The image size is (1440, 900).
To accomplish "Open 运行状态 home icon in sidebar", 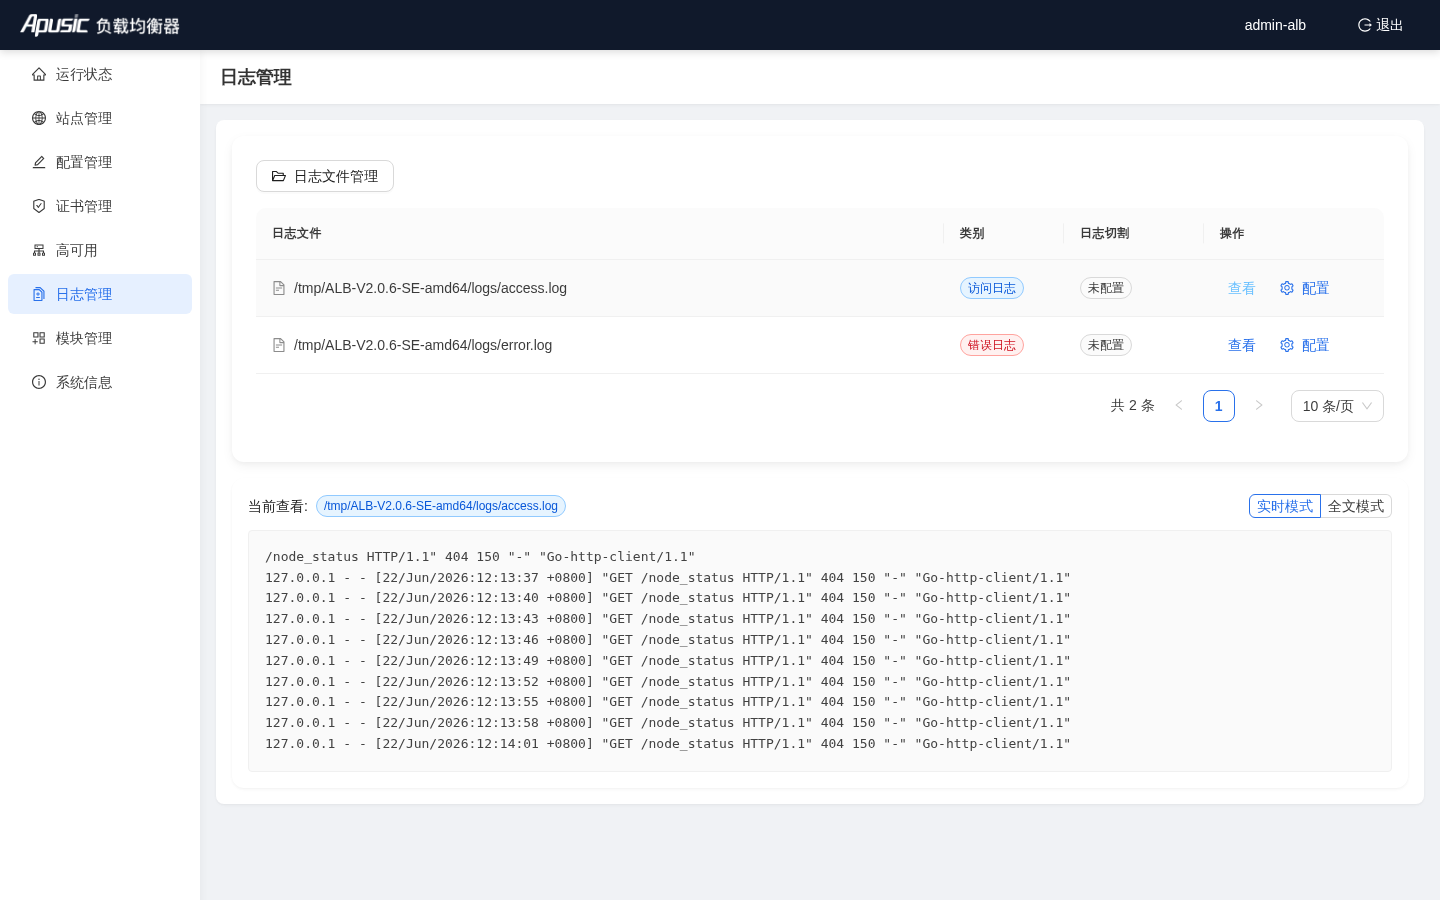I will (x=39, y=74).
